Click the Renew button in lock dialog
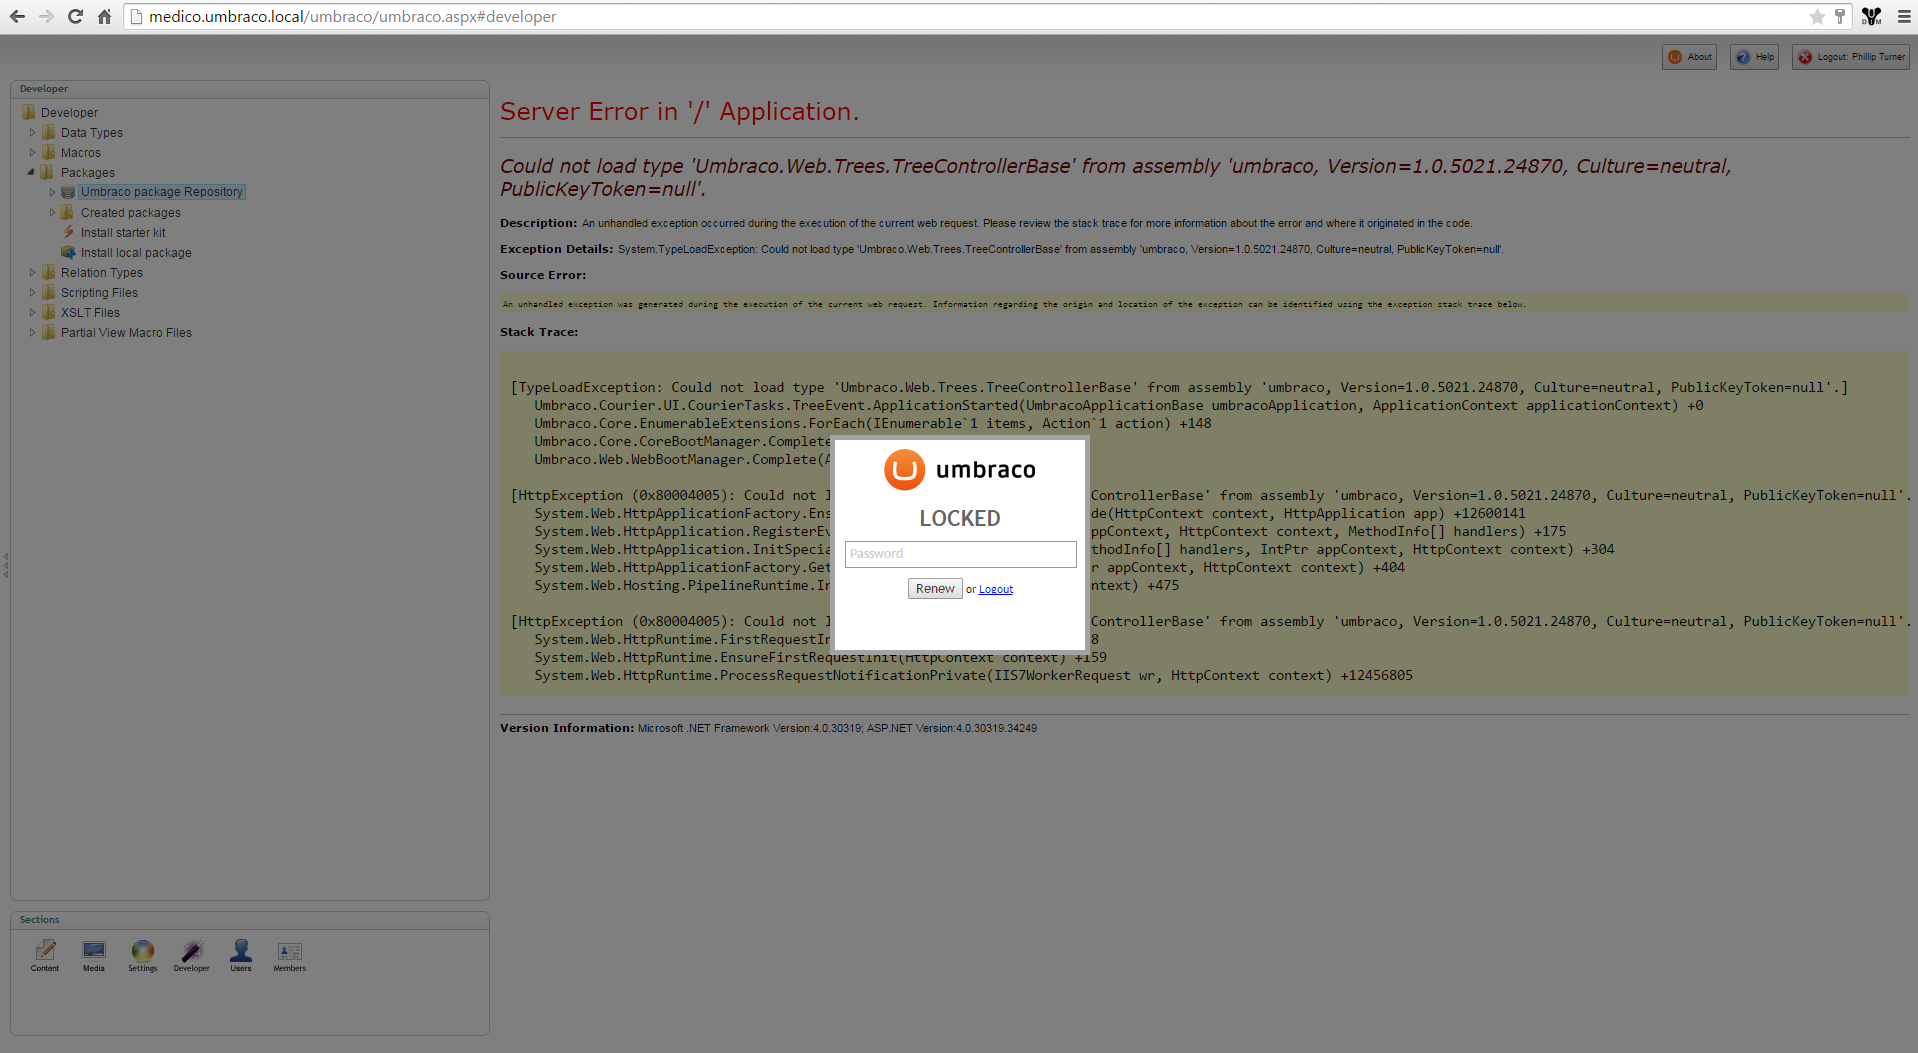Screen dimensions: 1918x1053 click(x=935, y=589)
